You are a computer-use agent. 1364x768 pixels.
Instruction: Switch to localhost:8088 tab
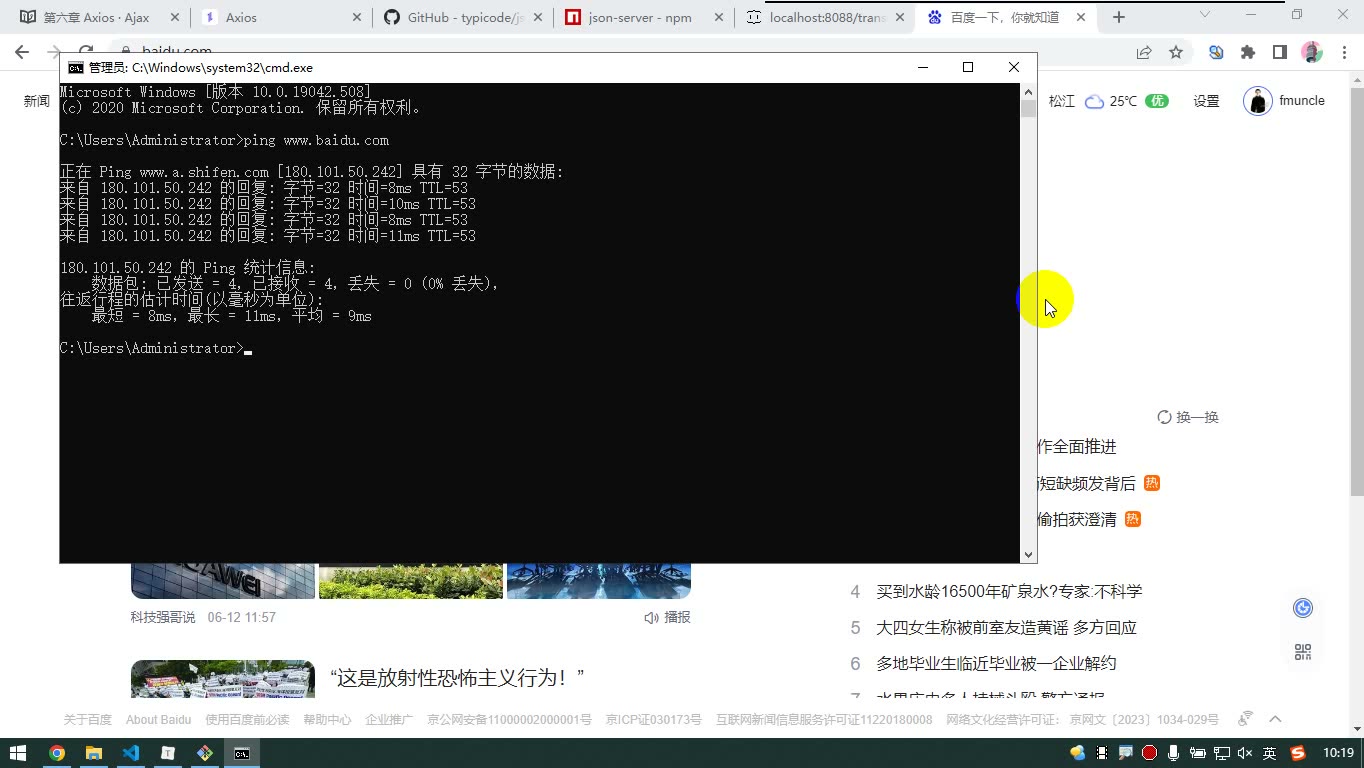tap(826, 17)
